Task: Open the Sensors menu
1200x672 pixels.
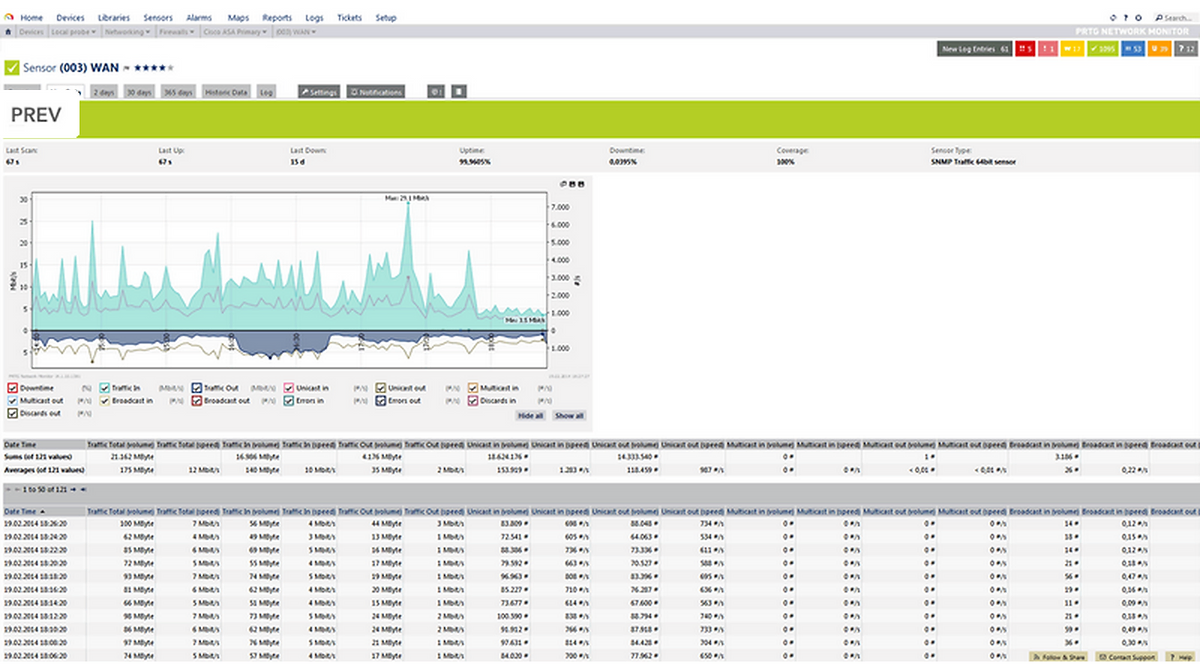Action: [x=158, y=18]
